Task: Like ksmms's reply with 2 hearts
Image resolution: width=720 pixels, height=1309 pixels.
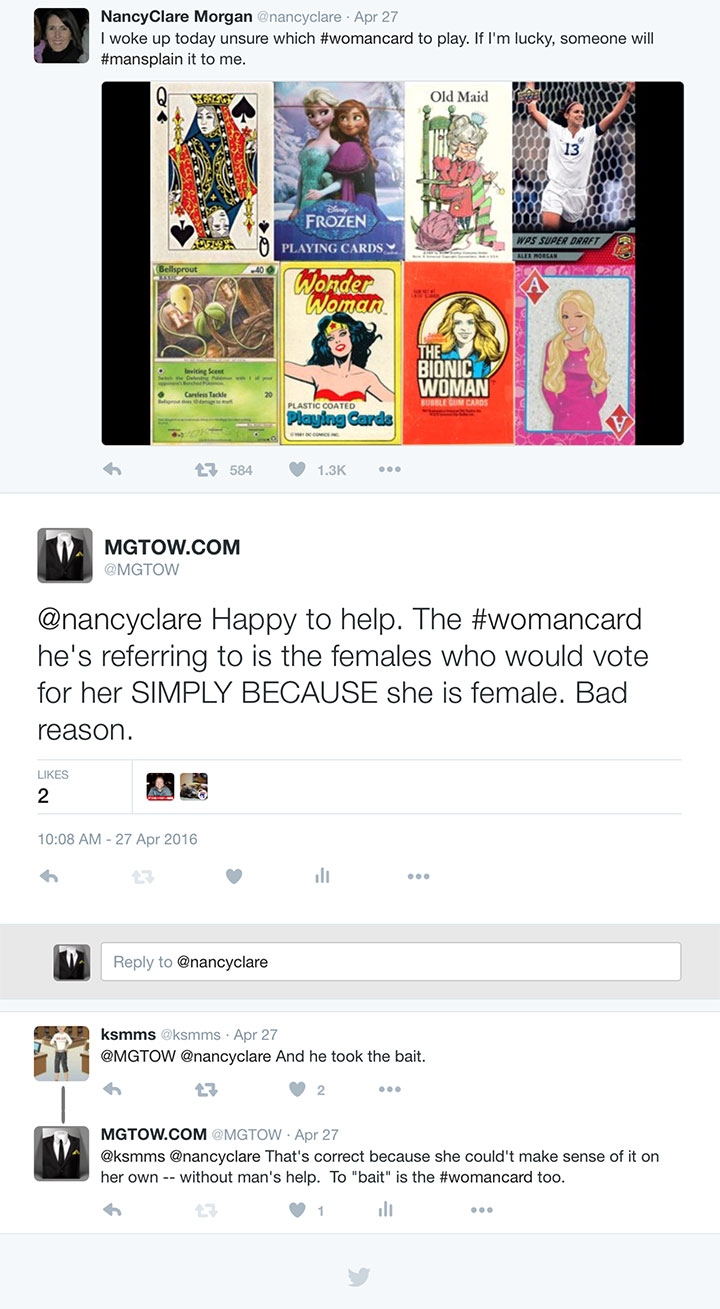Action: pos(297,1089)
